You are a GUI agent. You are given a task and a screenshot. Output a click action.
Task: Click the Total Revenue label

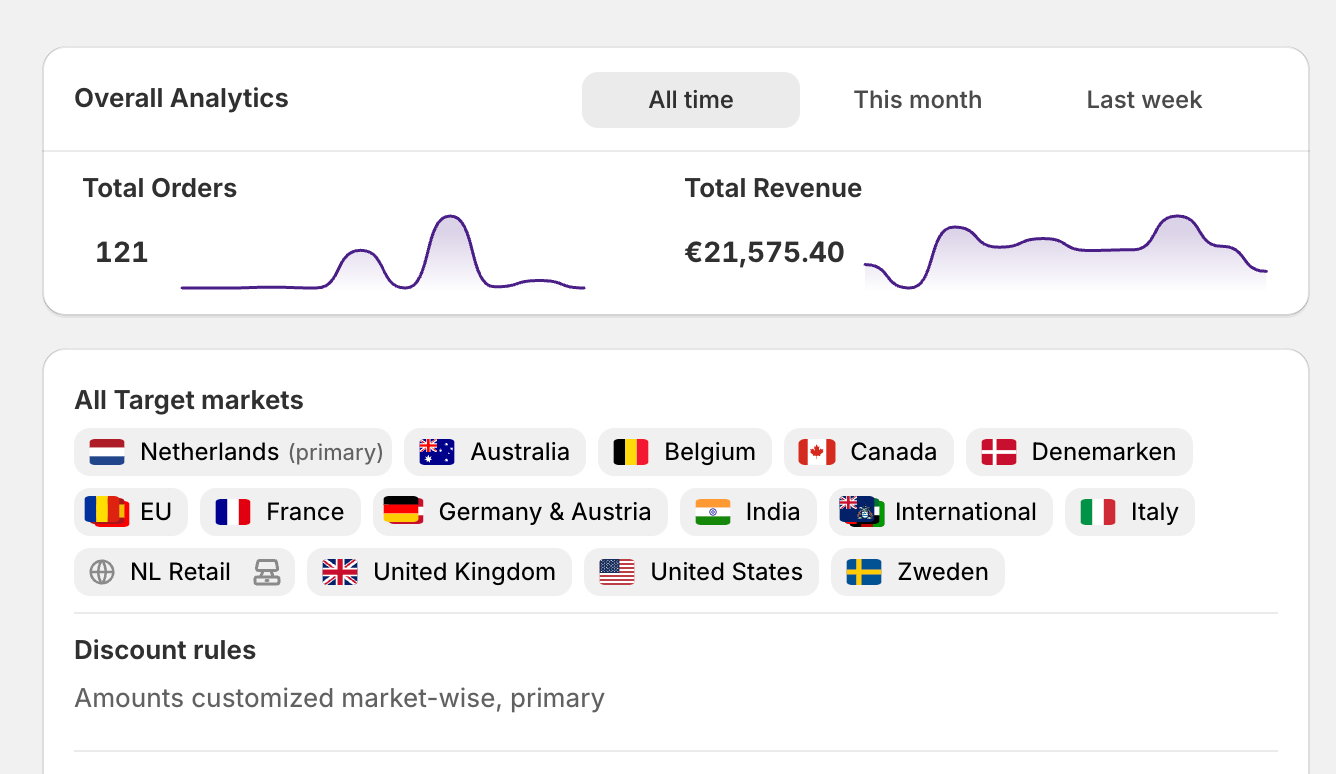coord(773,188)
